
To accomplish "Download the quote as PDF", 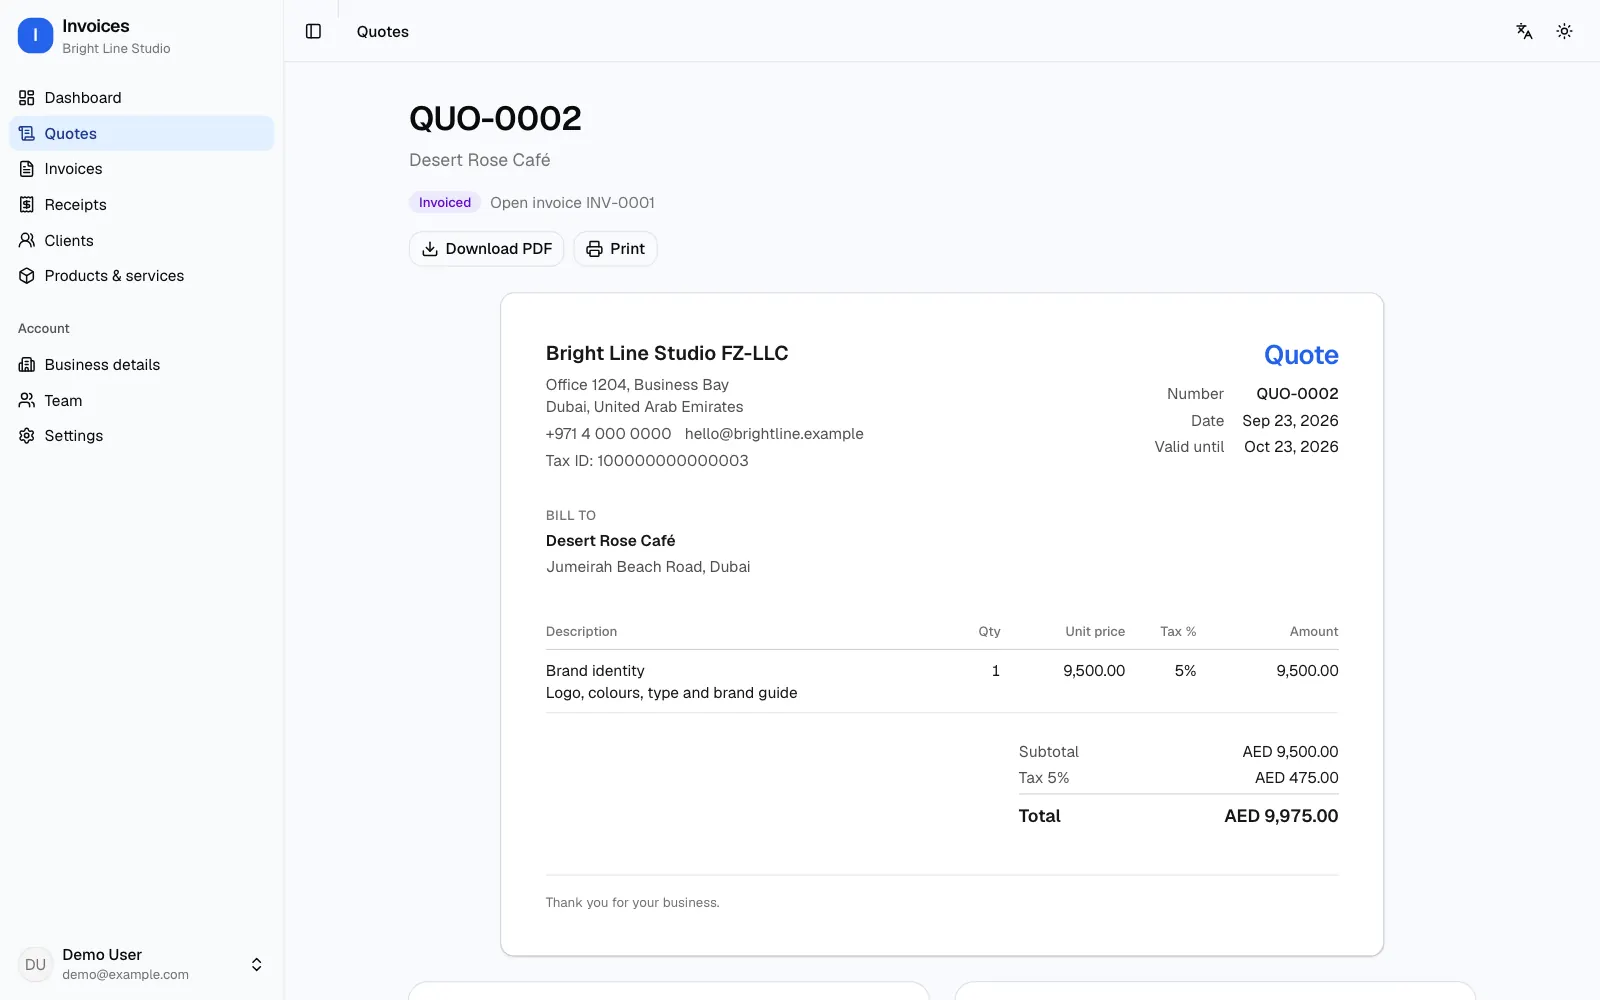I will (486, 249).
